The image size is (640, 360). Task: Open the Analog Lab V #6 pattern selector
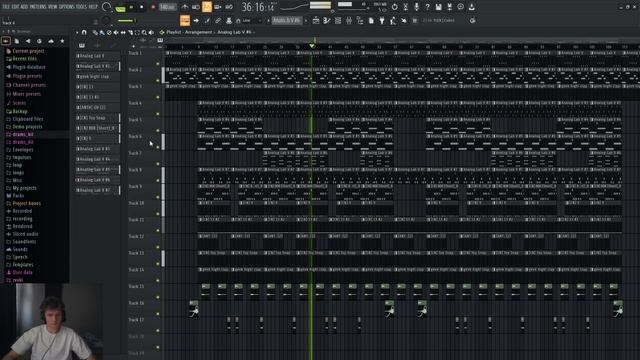coord(287,20)
